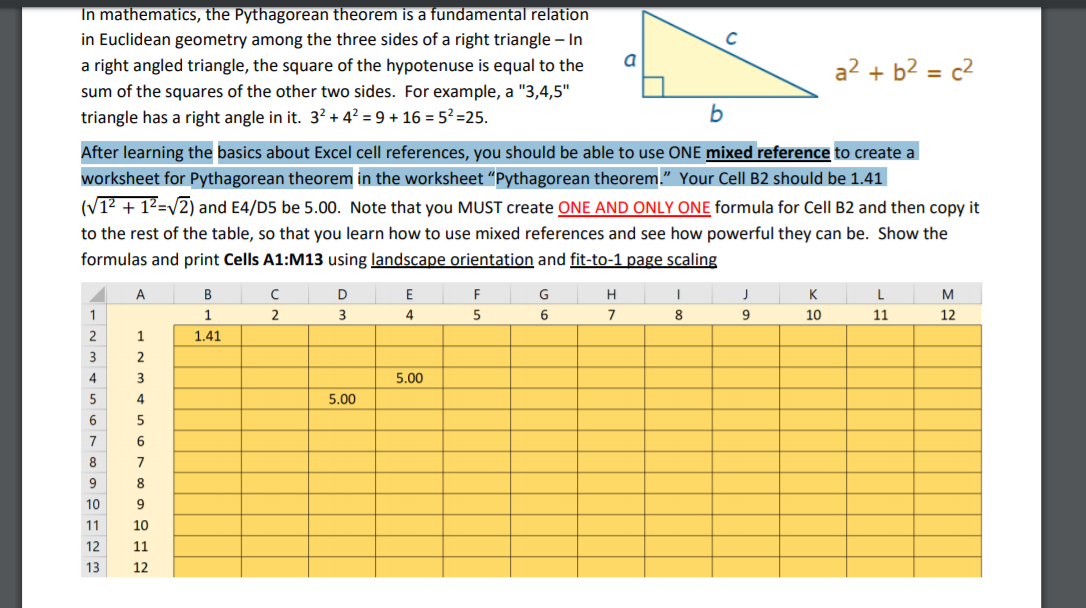
Task: Click the hypotenuse label c
Action: click(730, 37)
